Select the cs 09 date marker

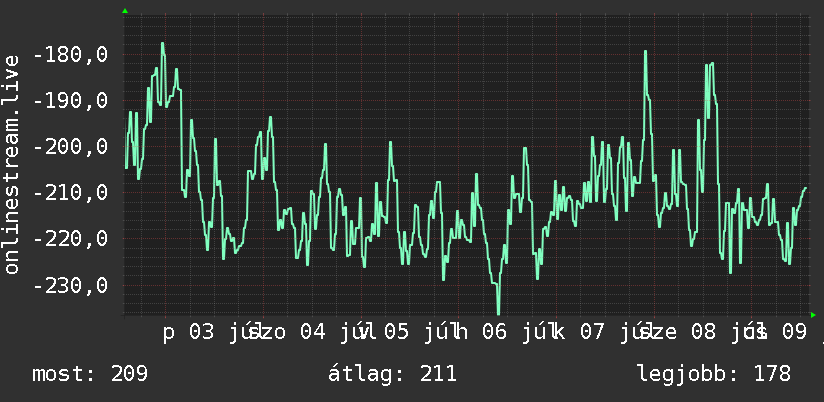point(776,333)
